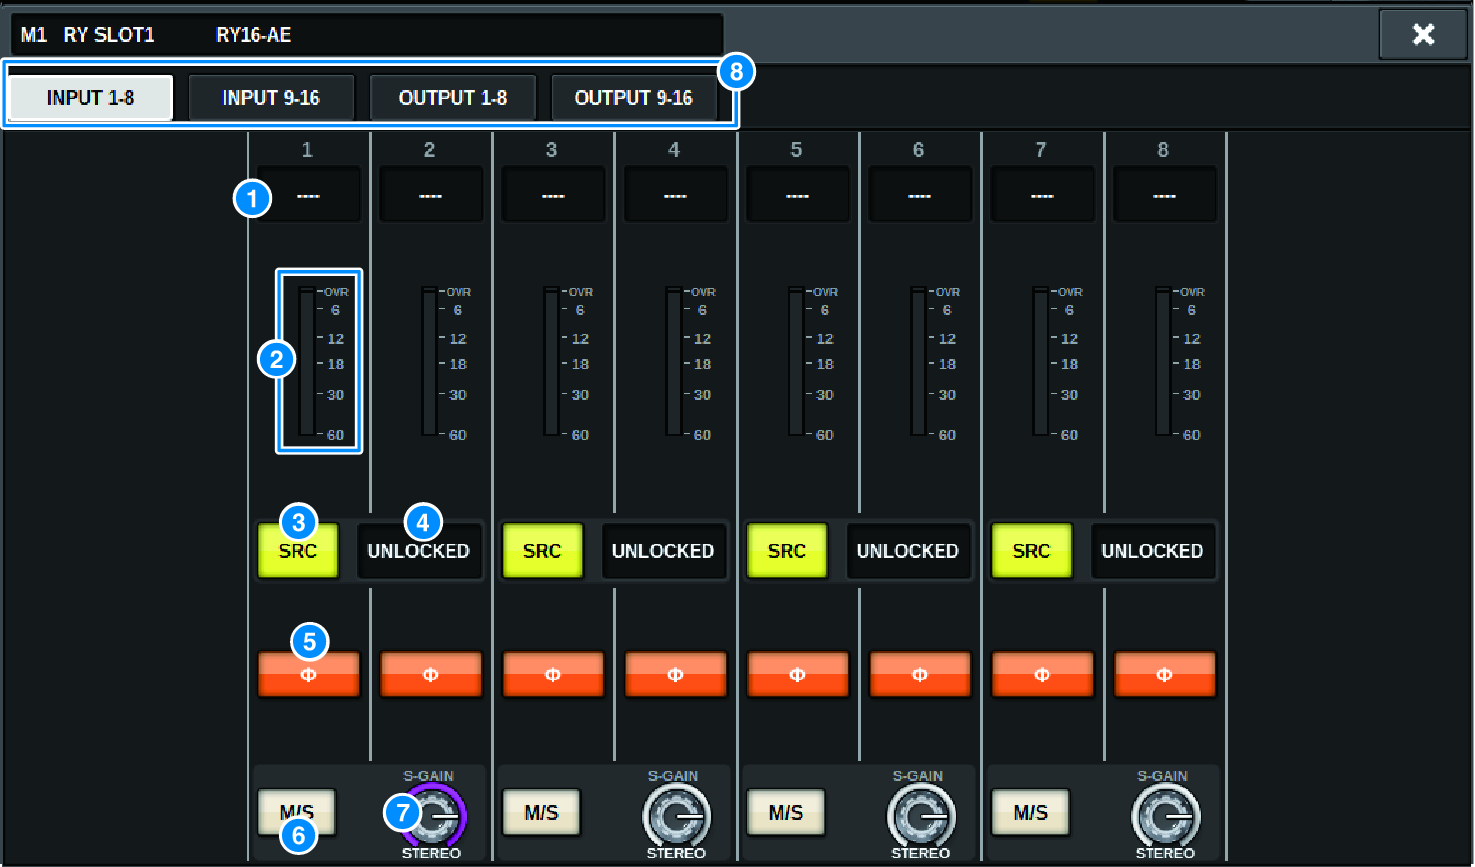Click the UNLOCKED status for channels 5/6
The width and height of the screenshot is (1475, 867).
pyautogui.click(x=907, y=551)
